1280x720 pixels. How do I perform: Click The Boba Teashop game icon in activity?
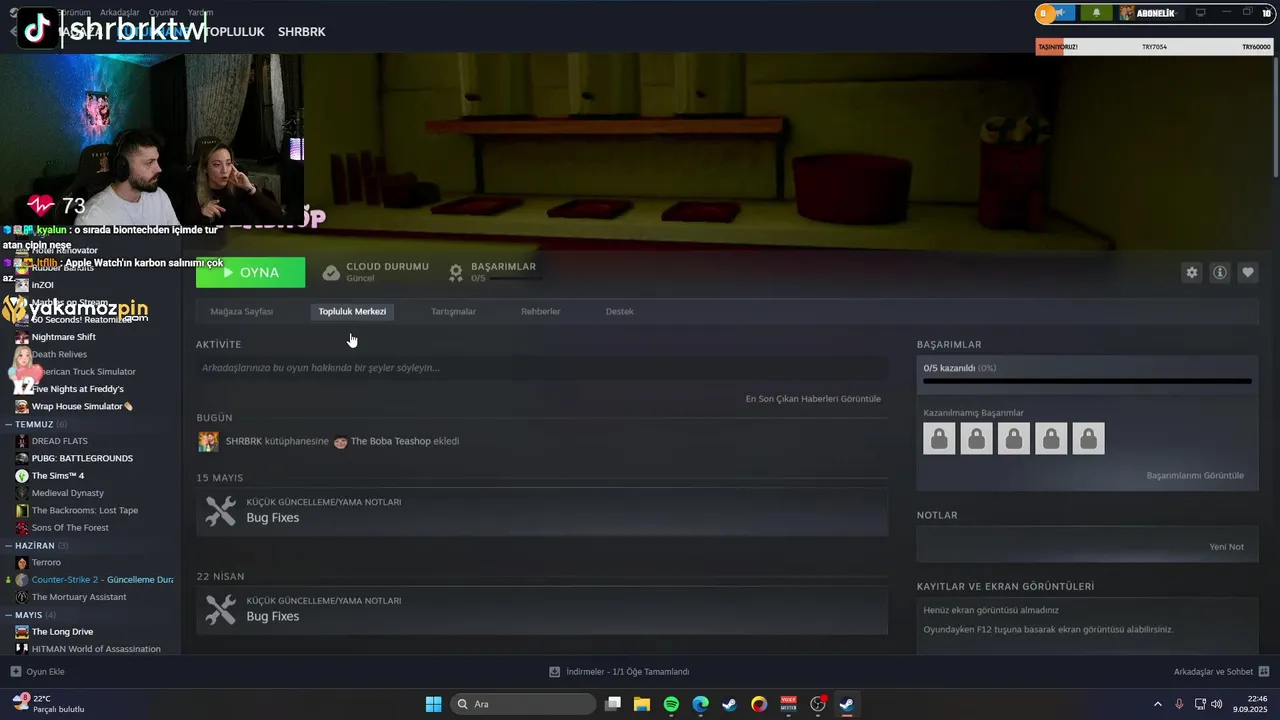coord(340,441)
